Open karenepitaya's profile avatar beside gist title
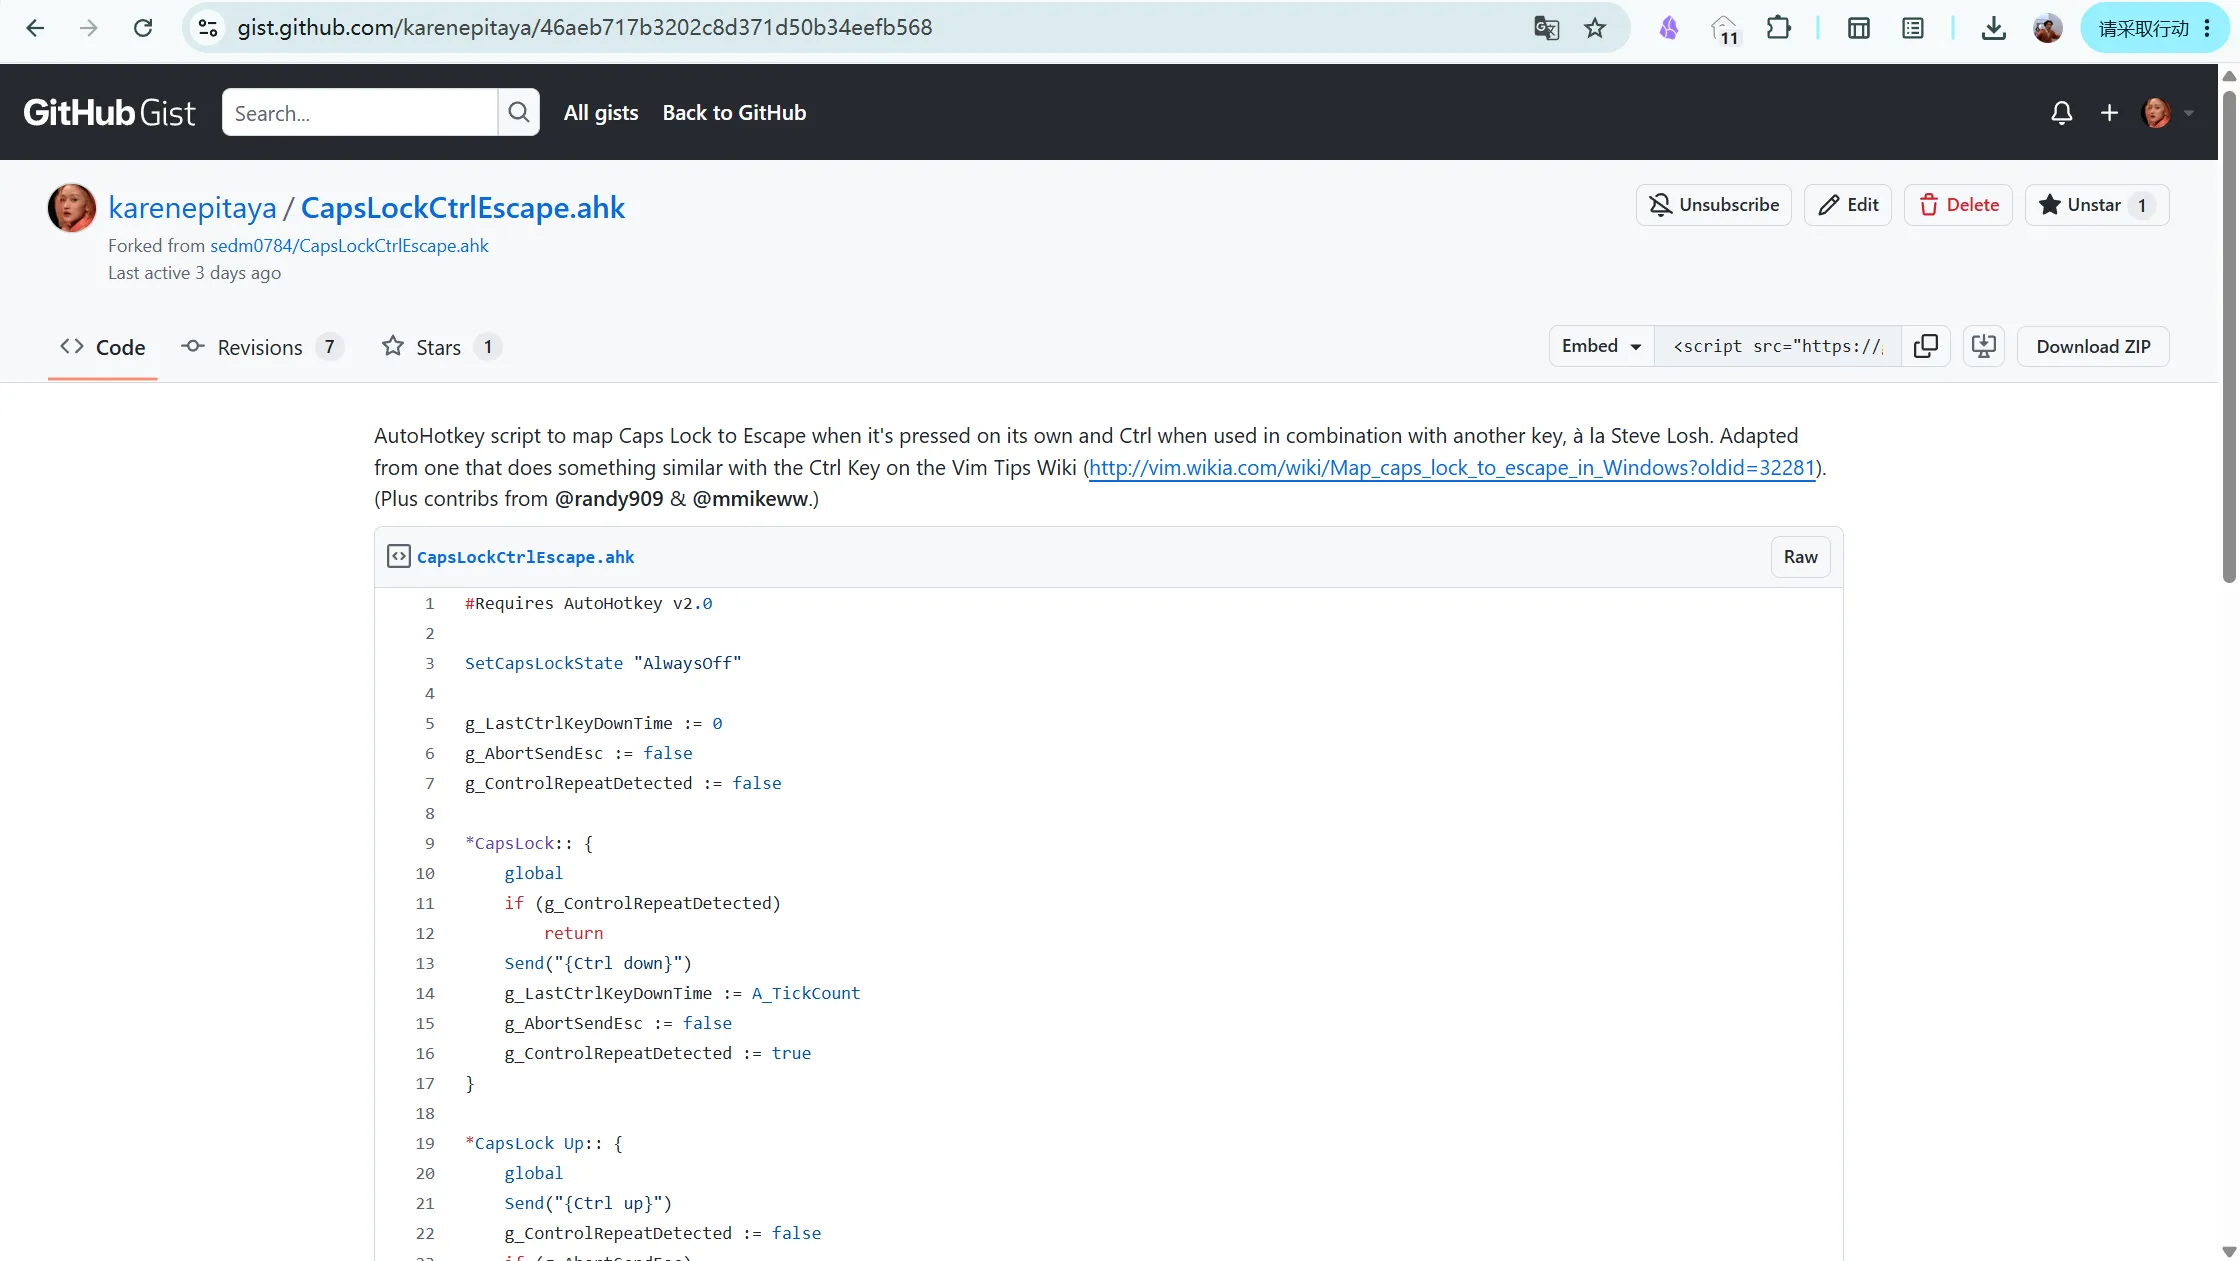Image resolution: width=2240 pixels, height=1261 pixels. click(72, 208)
